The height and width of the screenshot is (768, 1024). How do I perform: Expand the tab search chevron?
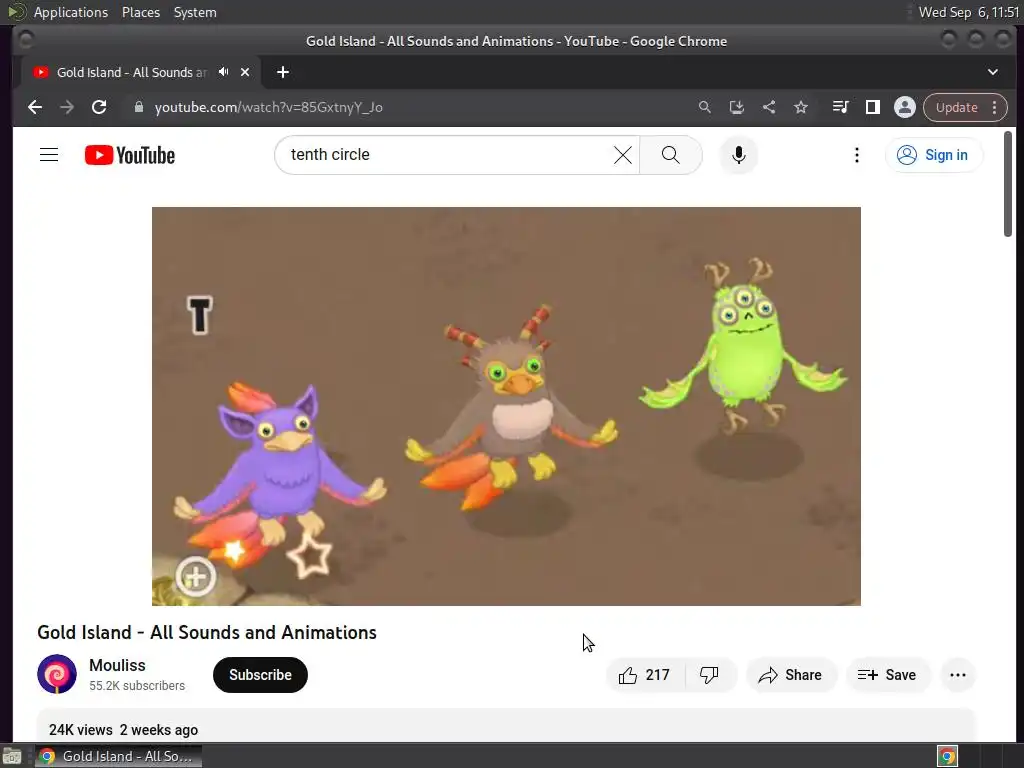click(993, 72)
